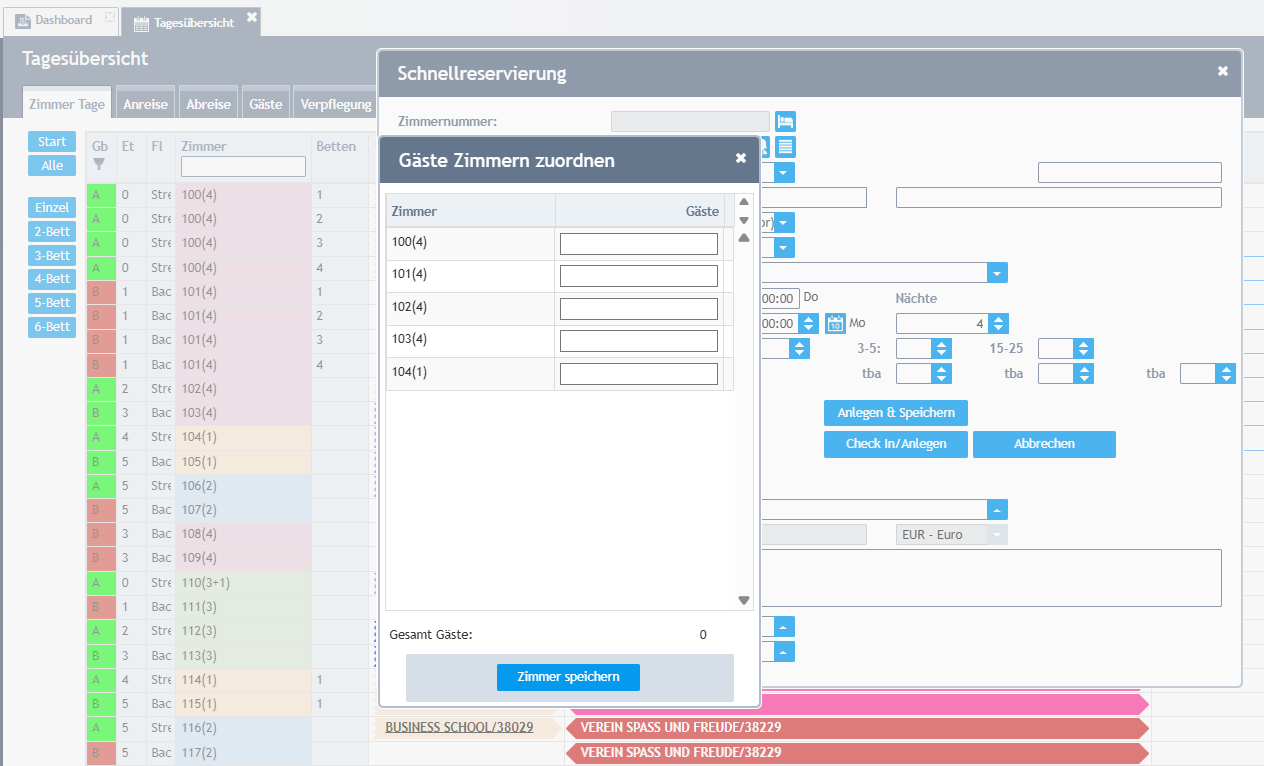Click the expand icon on Dashboard tab
1264x766 pixels.
(110, 19)
